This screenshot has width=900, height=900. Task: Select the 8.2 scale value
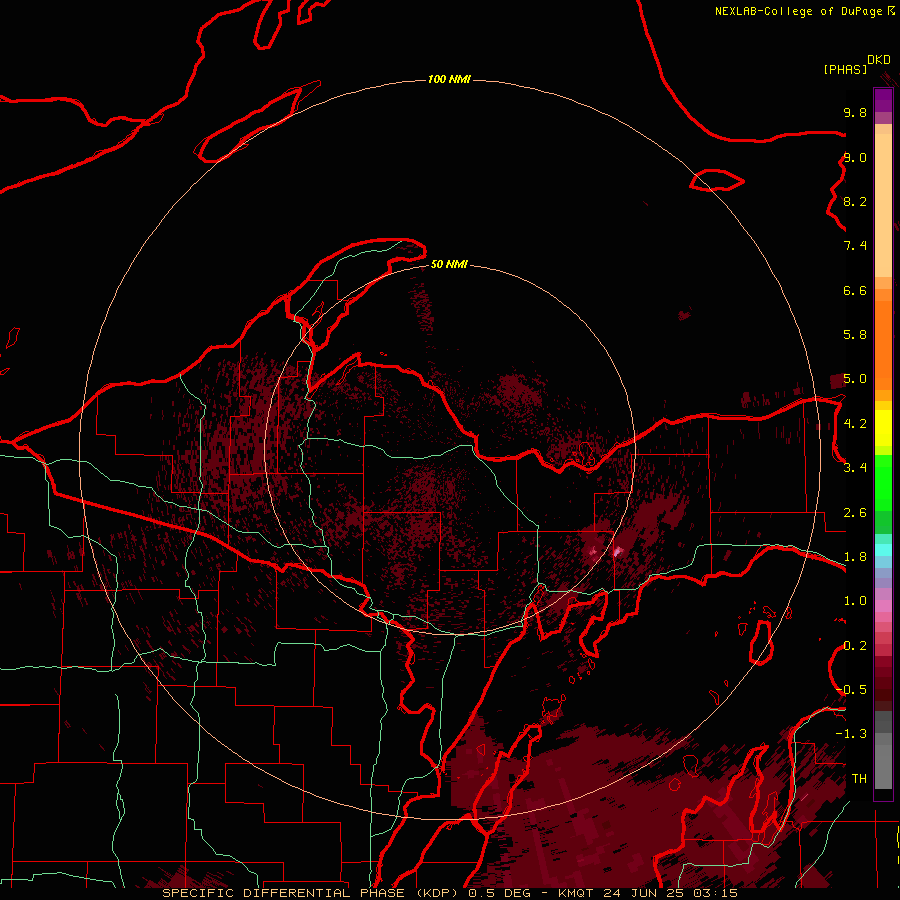click(x=855, y=201)
